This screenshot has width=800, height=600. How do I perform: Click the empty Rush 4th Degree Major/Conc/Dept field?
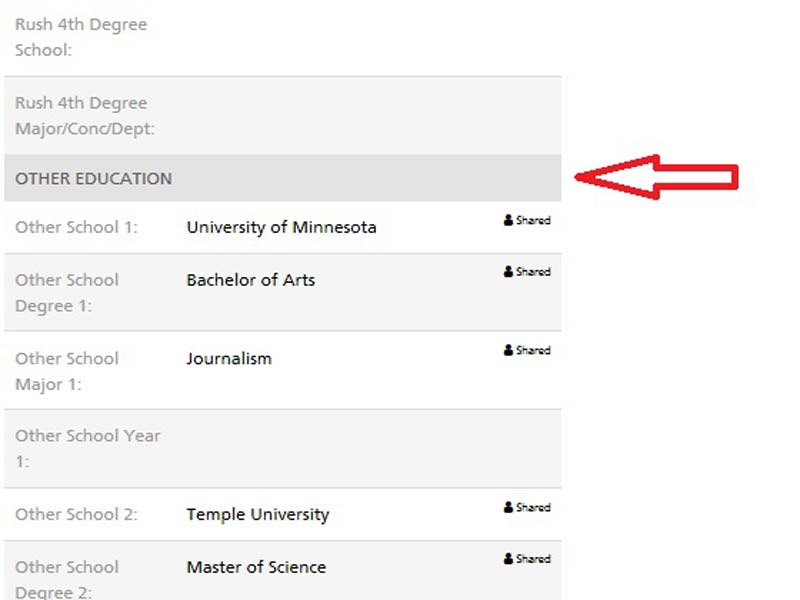coord(360,116)
